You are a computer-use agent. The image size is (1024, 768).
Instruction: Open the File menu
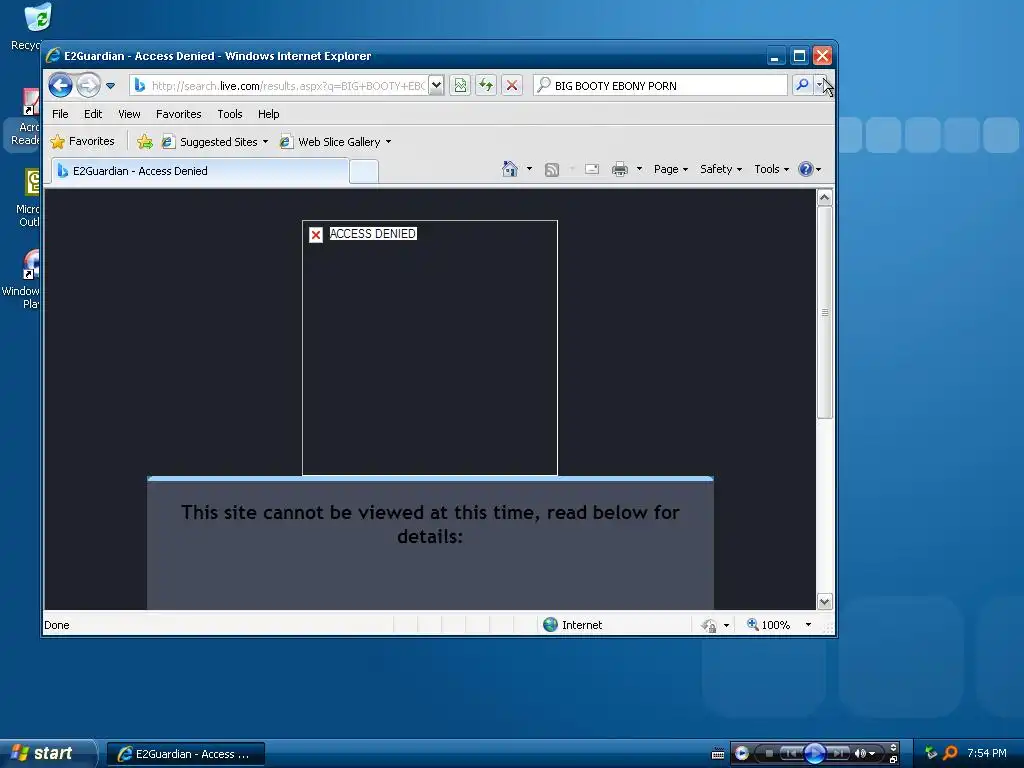(60, 114)
